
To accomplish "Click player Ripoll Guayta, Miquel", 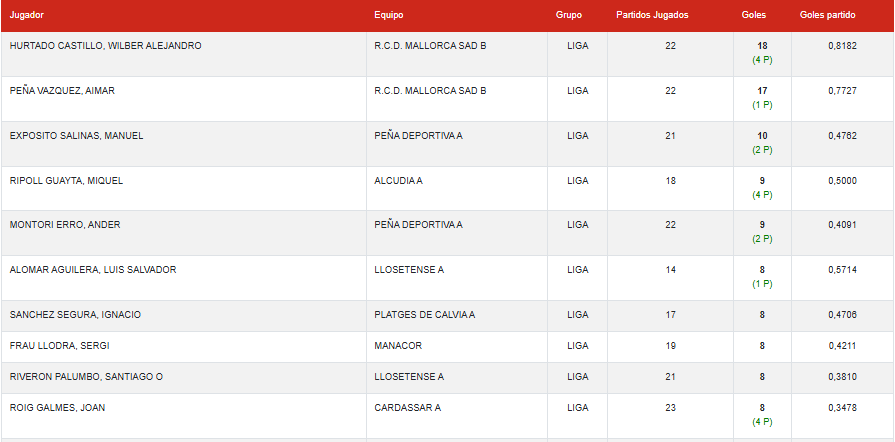I will 66,180.
